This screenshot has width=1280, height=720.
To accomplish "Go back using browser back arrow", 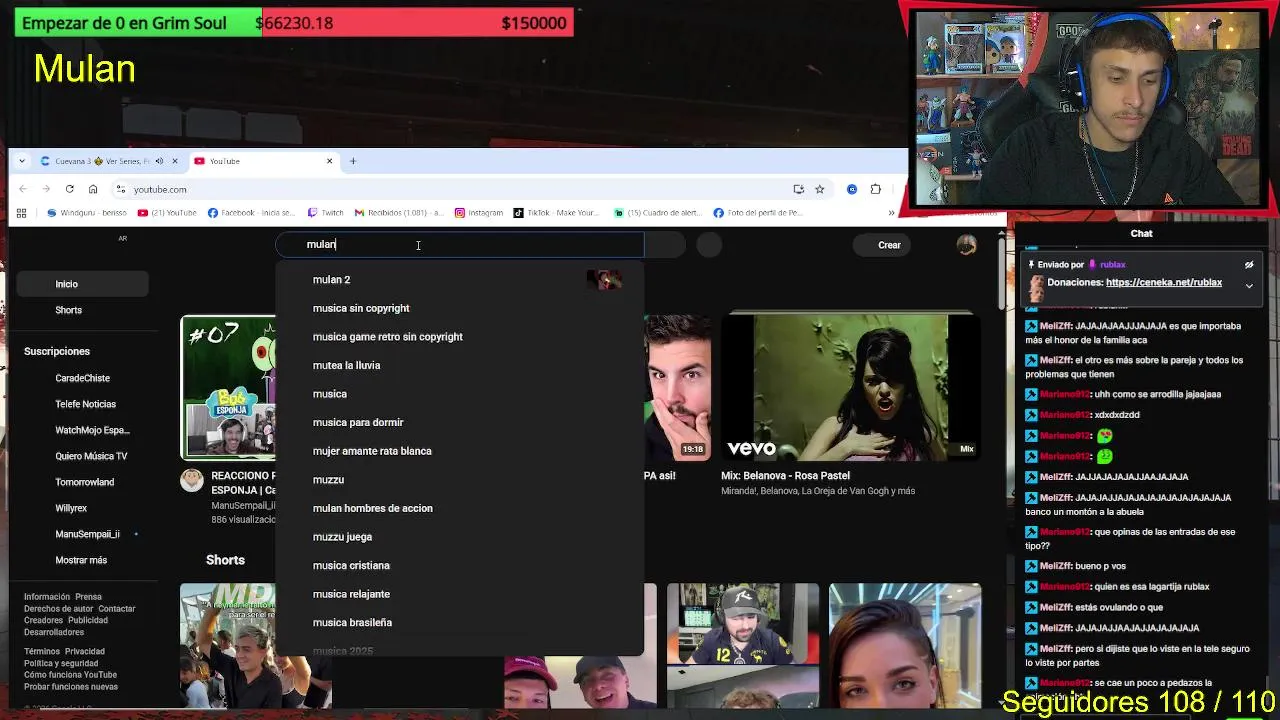I will 23,189.
